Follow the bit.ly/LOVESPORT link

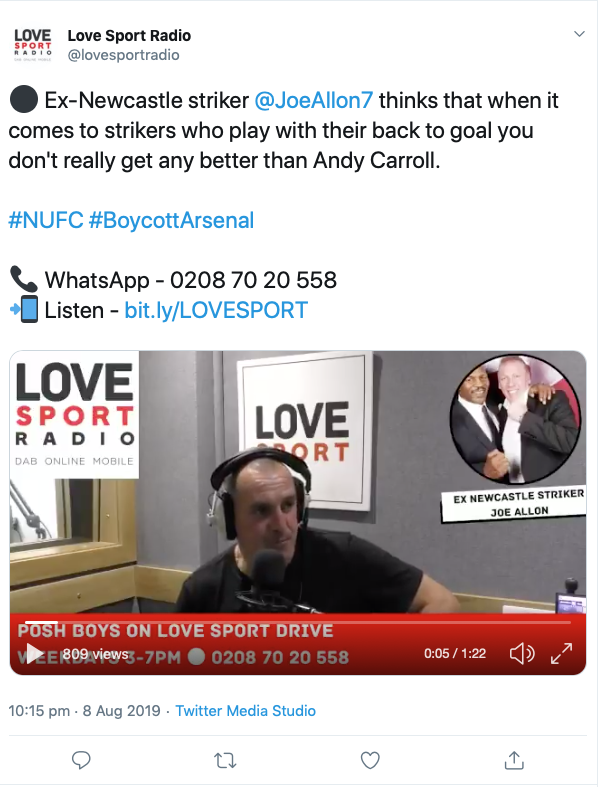216,310
